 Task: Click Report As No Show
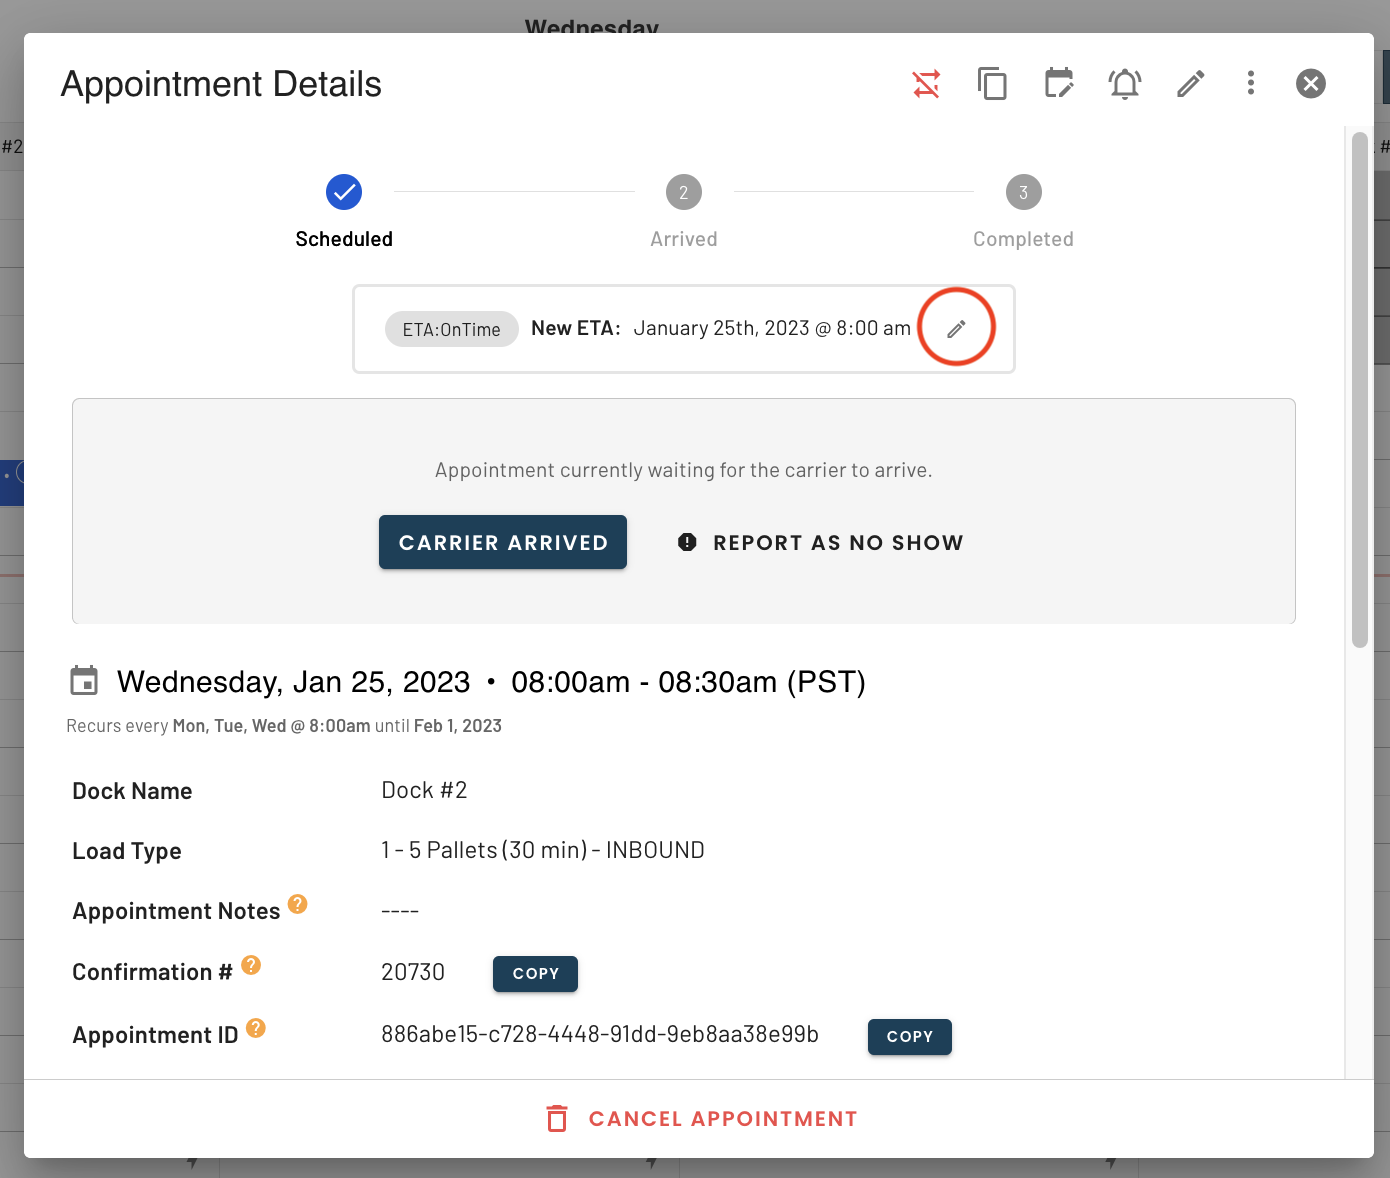(820, 542)
